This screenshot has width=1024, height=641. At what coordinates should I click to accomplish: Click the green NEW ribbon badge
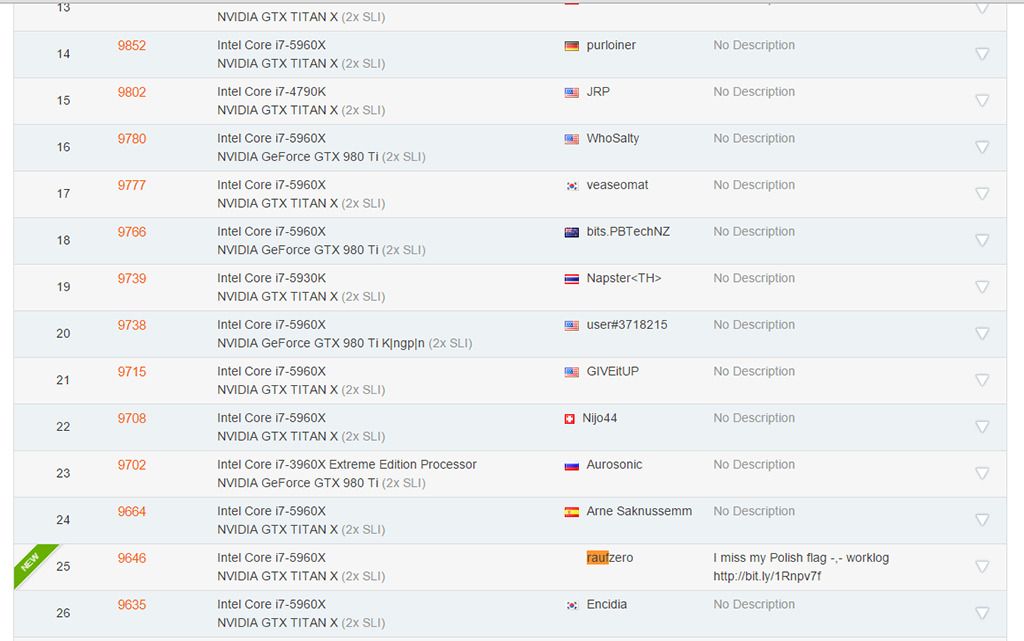point(30,566)
